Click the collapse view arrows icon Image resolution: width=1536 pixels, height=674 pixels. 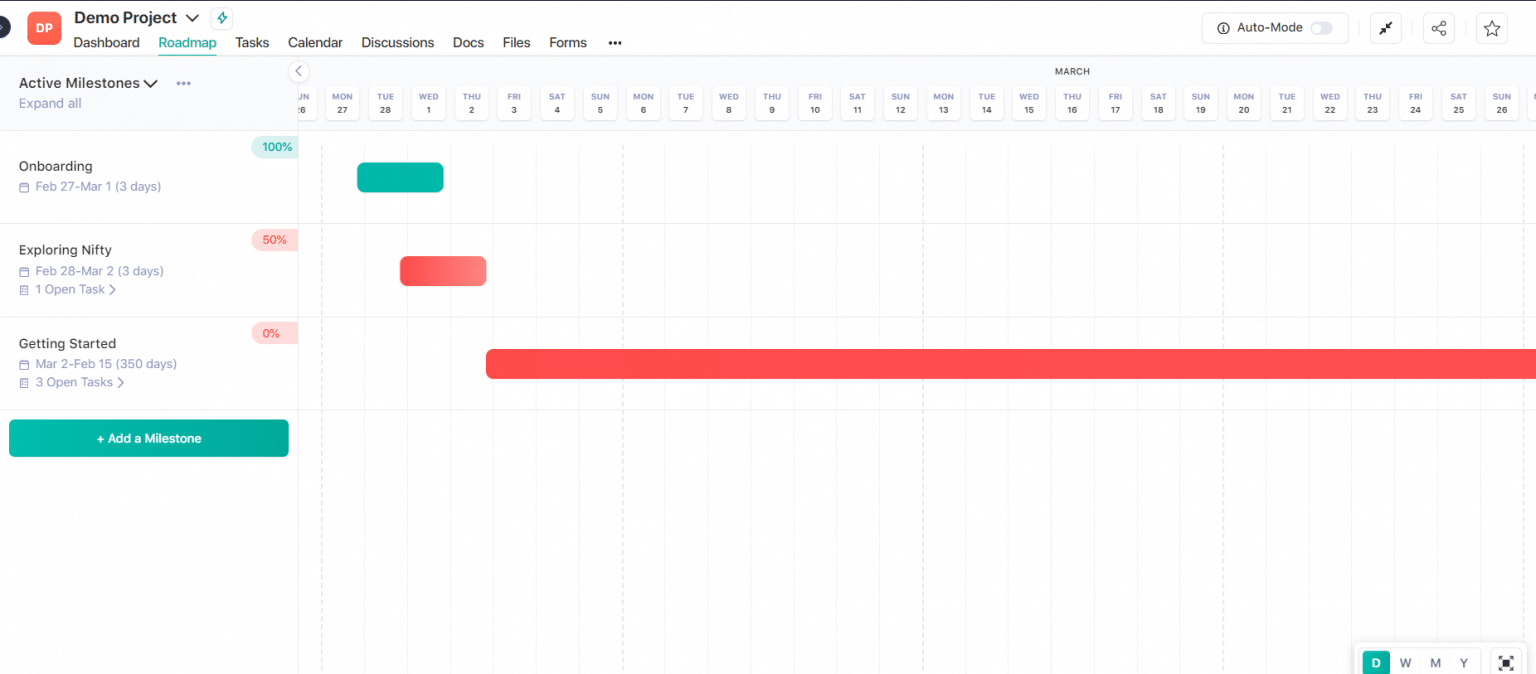(x=1385, y=28)
